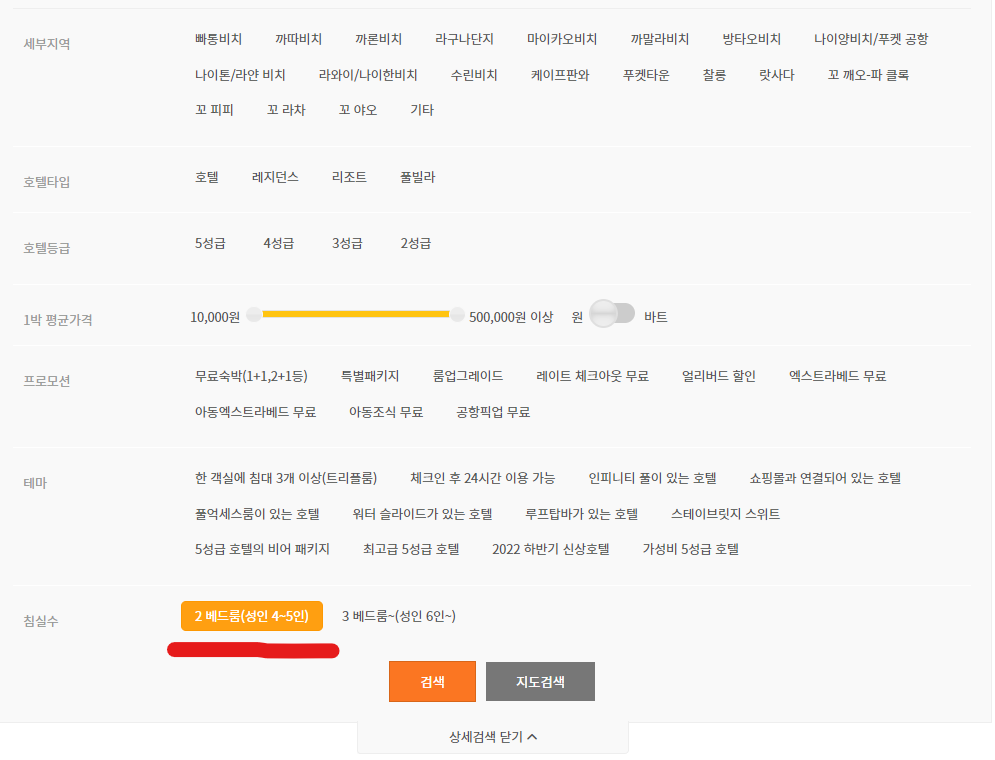Select theme 체크인 후 24시간 이용 가능
The image size is (995, 760).
[482, 478]
